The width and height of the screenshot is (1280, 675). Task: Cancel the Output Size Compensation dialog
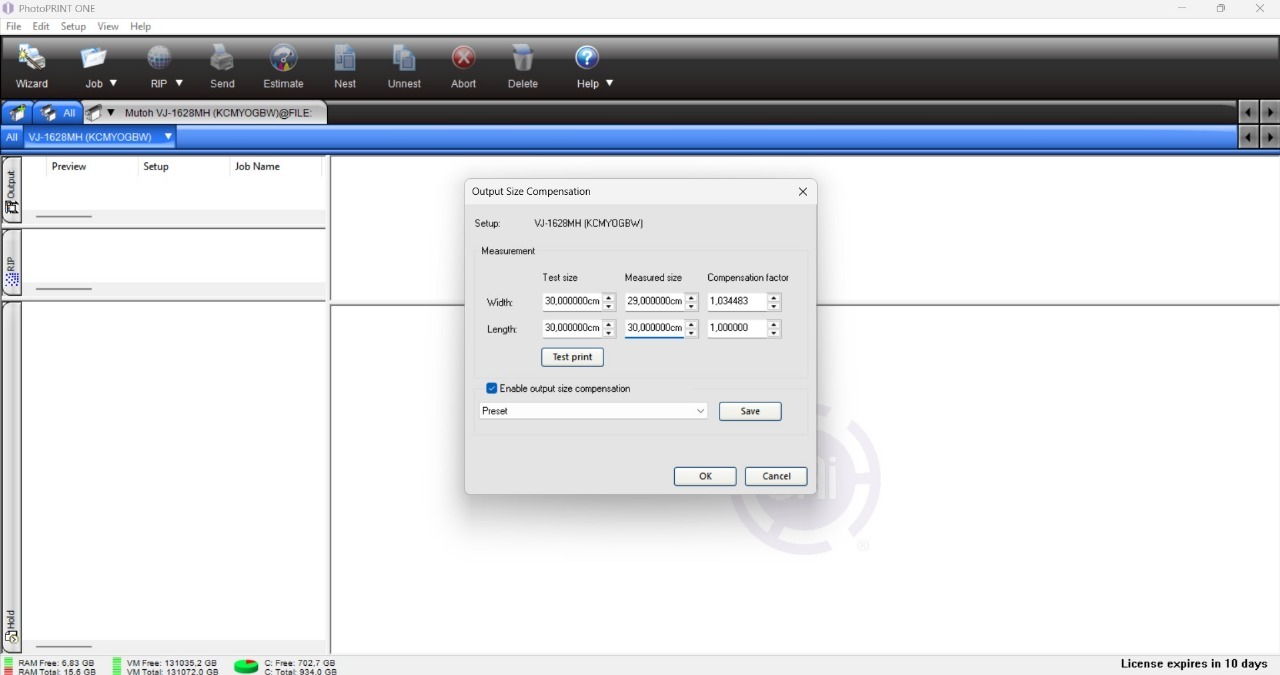point(776,476)
